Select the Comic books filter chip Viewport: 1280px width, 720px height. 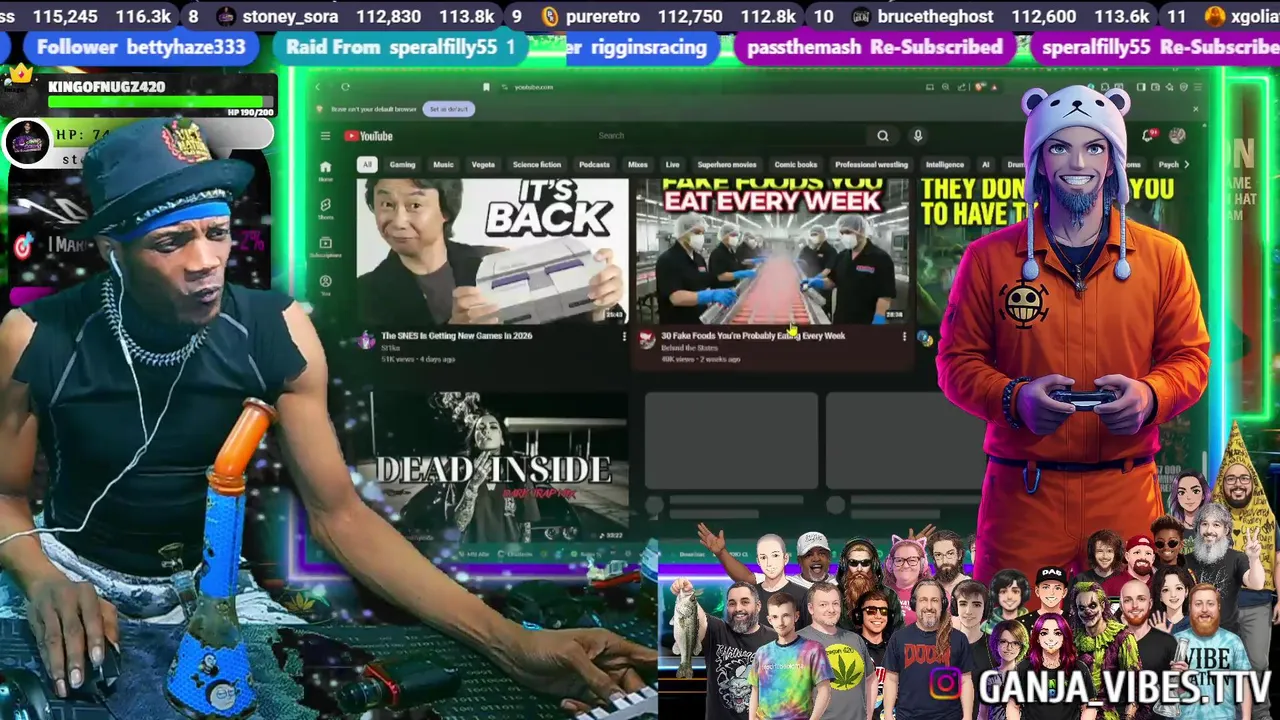(x=796, y=164)
